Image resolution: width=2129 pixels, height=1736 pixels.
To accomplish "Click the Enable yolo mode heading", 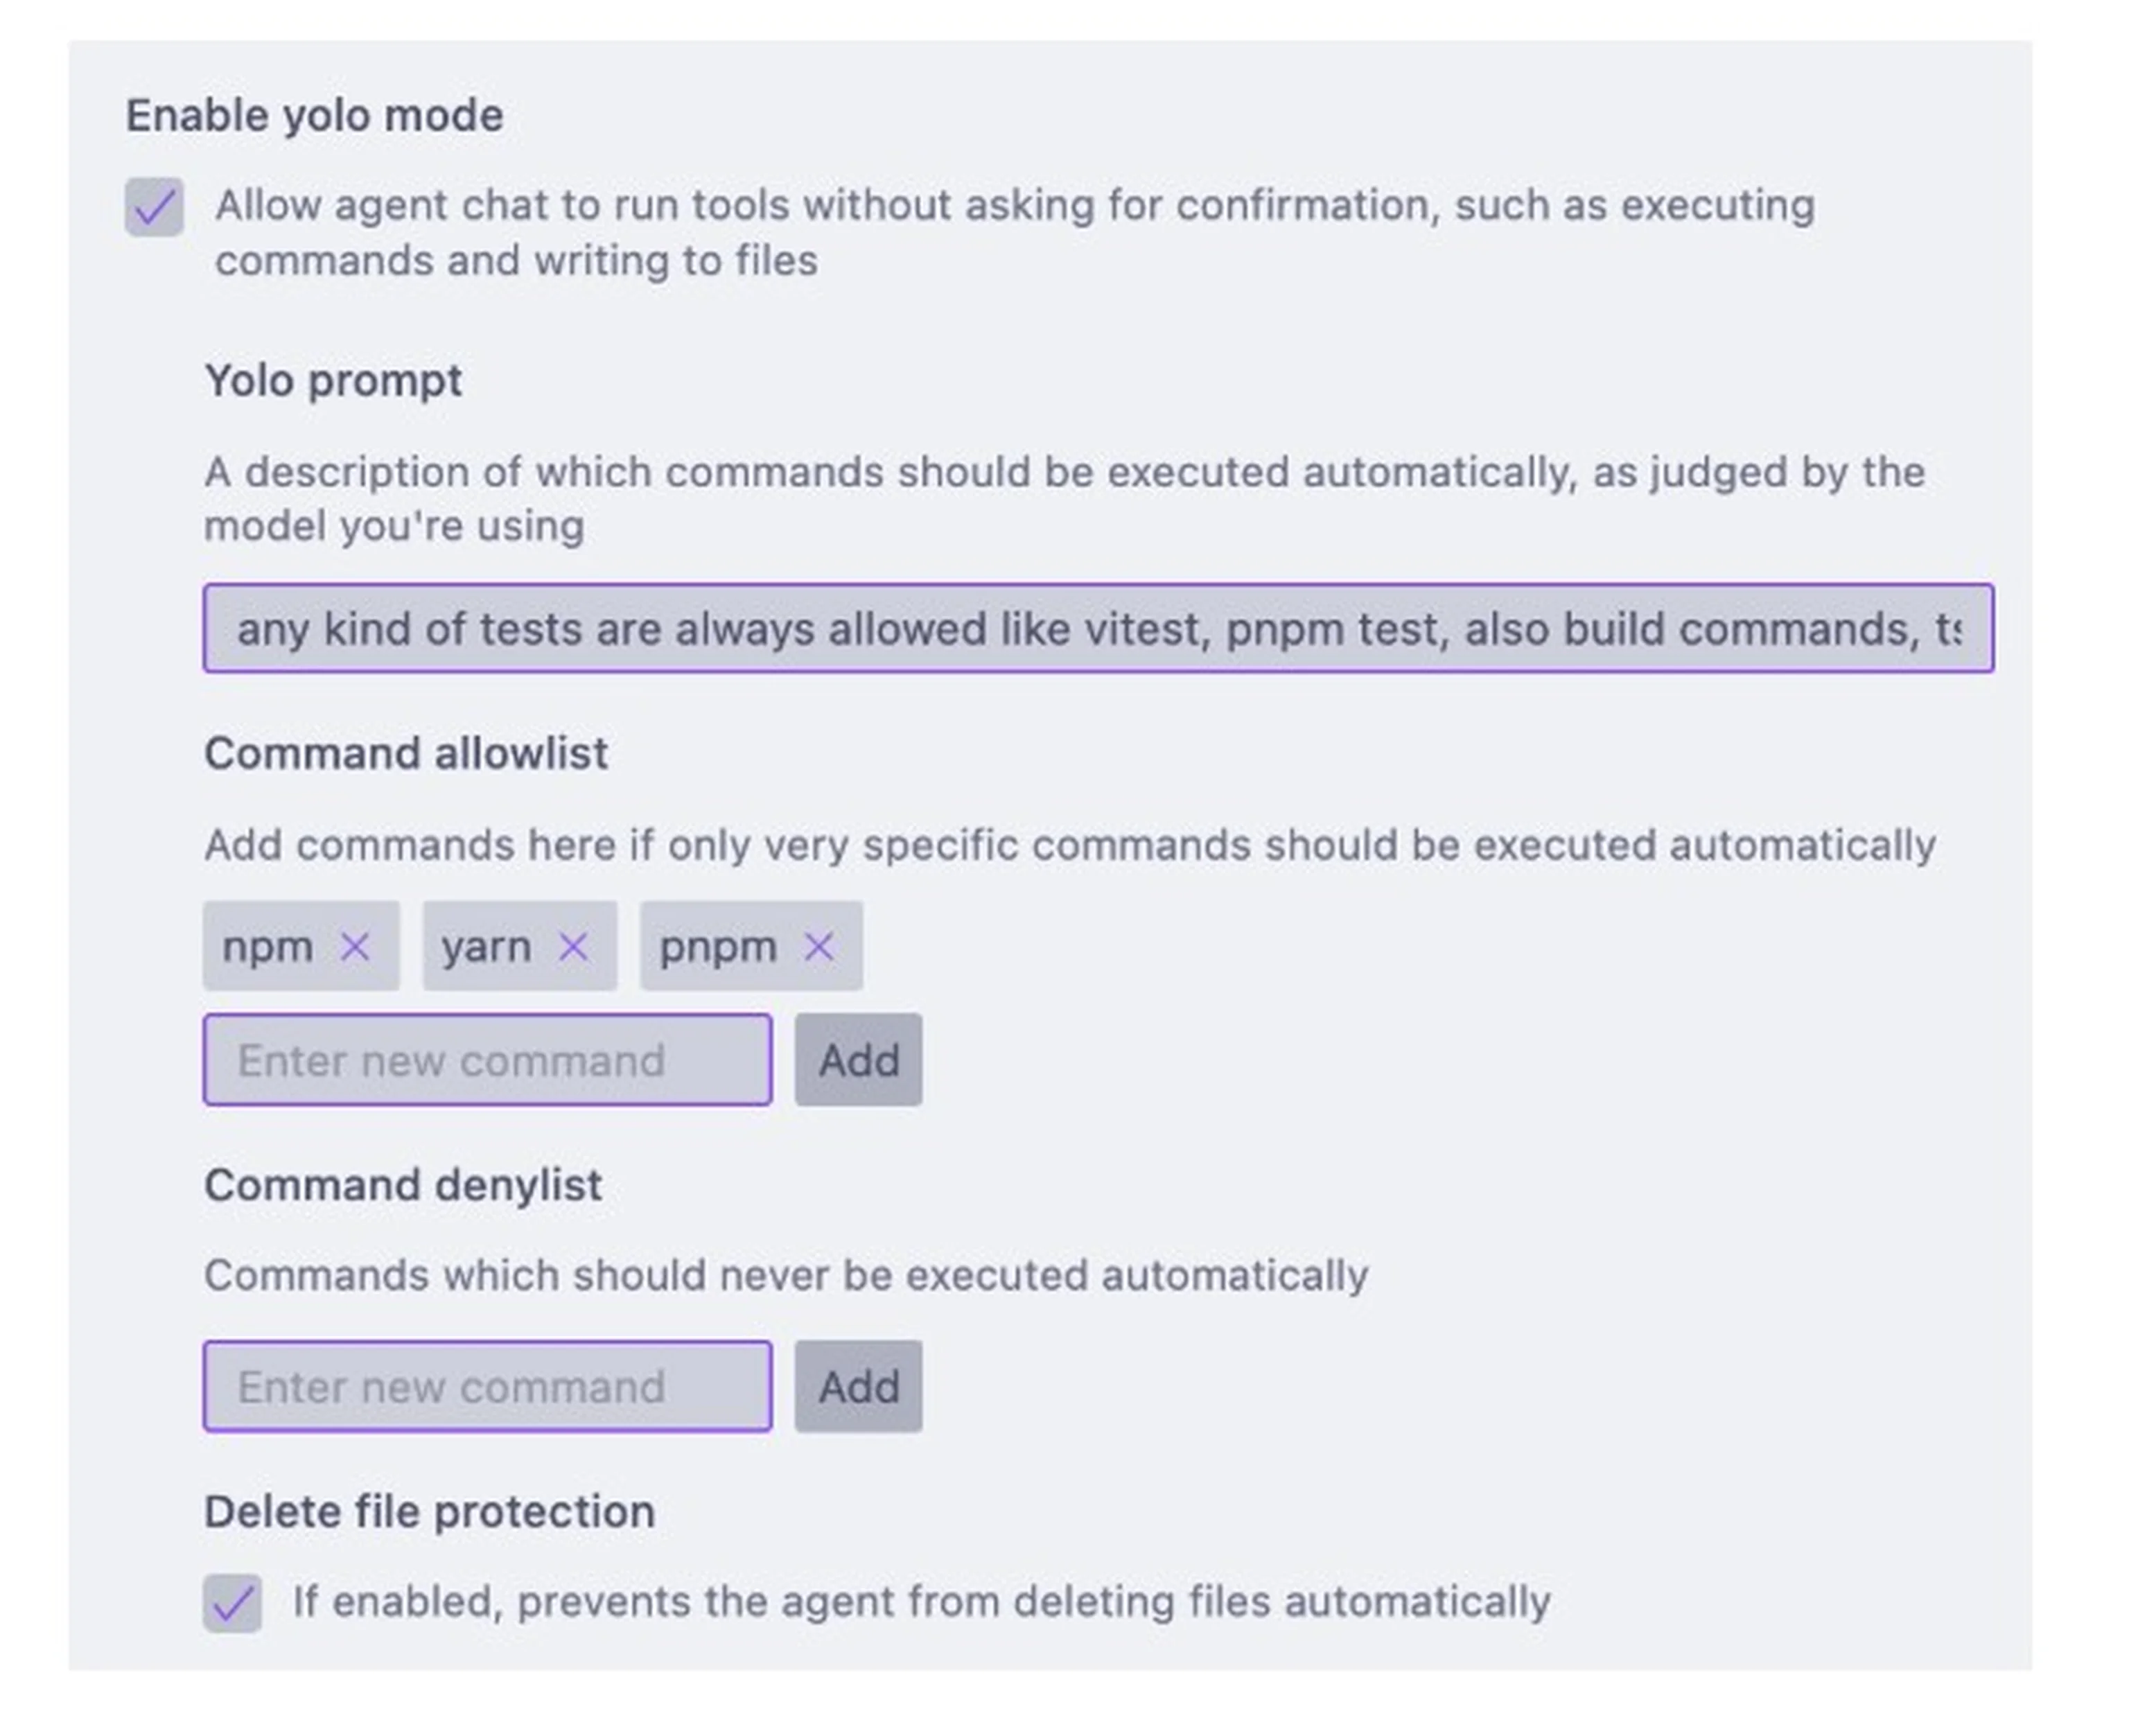I will [x=315, y=113].
